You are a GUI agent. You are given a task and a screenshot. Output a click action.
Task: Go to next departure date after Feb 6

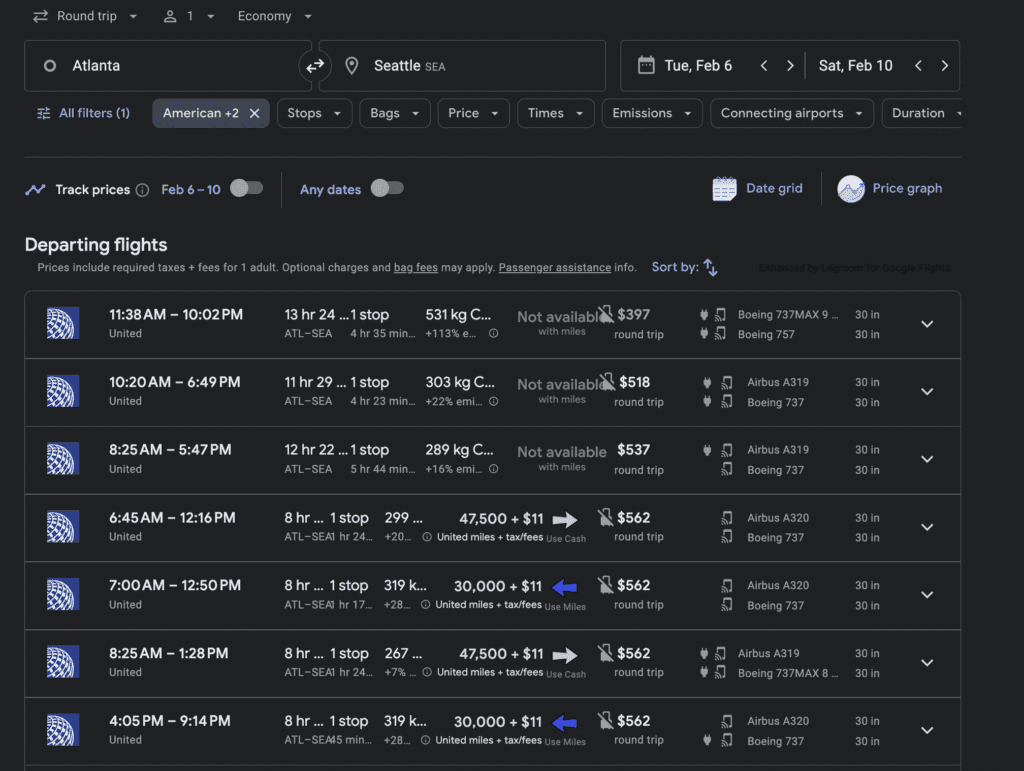pyautogui.click(x=790, y=66)
